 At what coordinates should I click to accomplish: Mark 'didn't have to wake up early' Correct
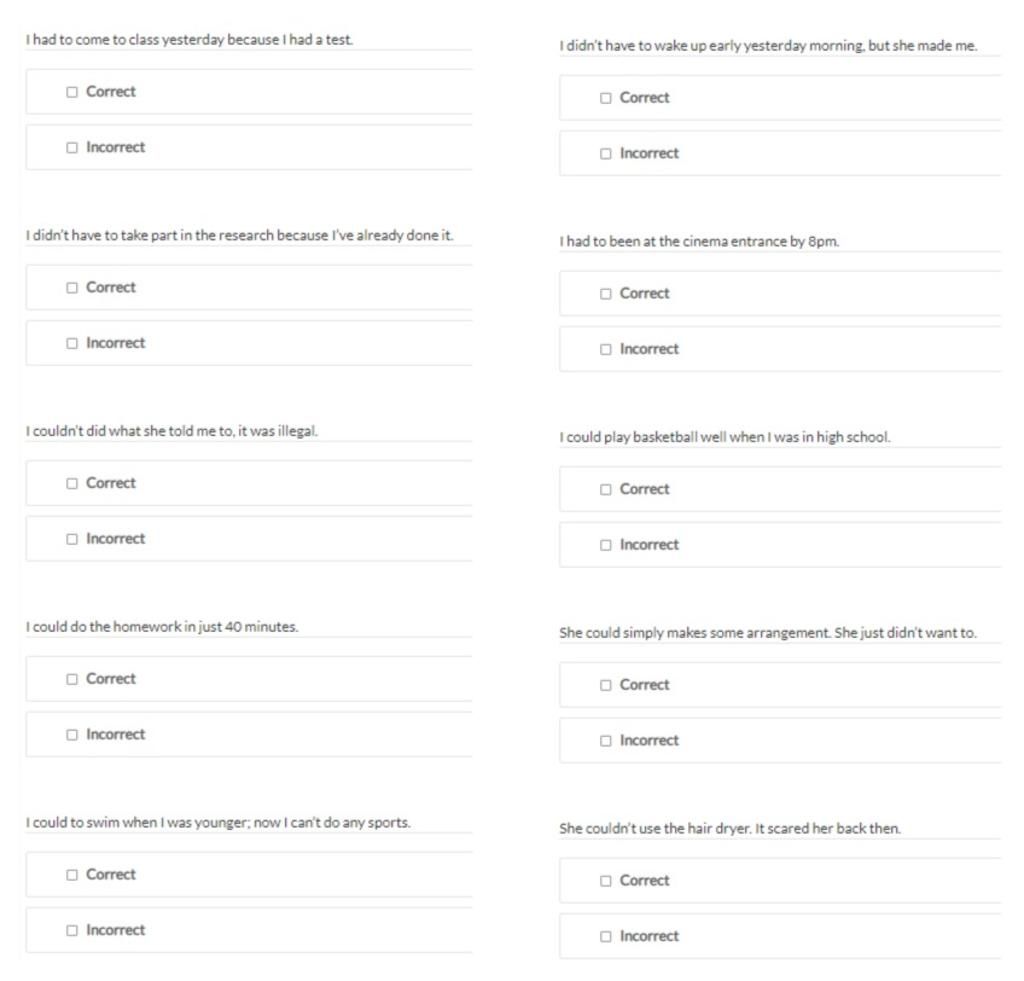[x=606, y=98]
